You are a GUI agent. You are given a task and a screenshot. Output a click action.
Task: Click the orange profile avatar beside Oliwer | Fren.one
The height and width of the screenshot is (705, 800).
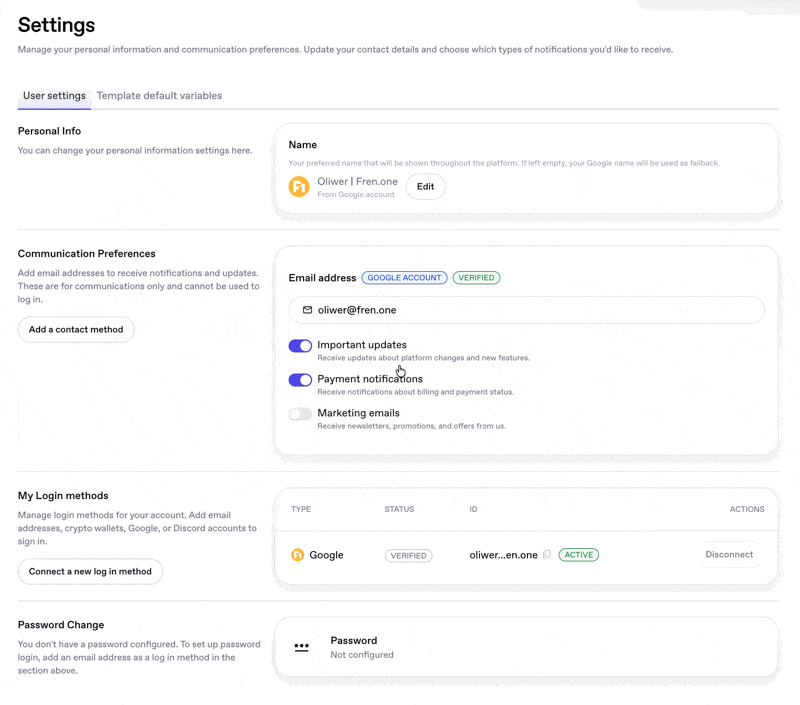click(x=299, y=187)
